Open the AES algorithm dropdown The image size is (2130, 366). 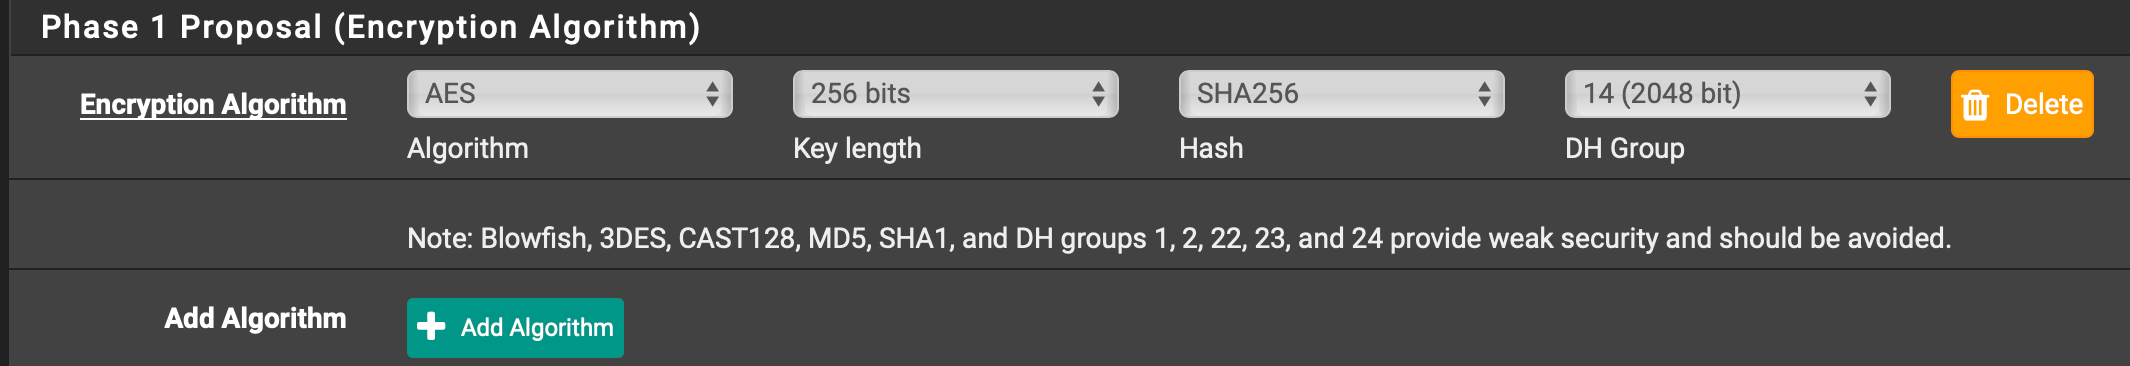pyautogui.click(x=570, y=94)
